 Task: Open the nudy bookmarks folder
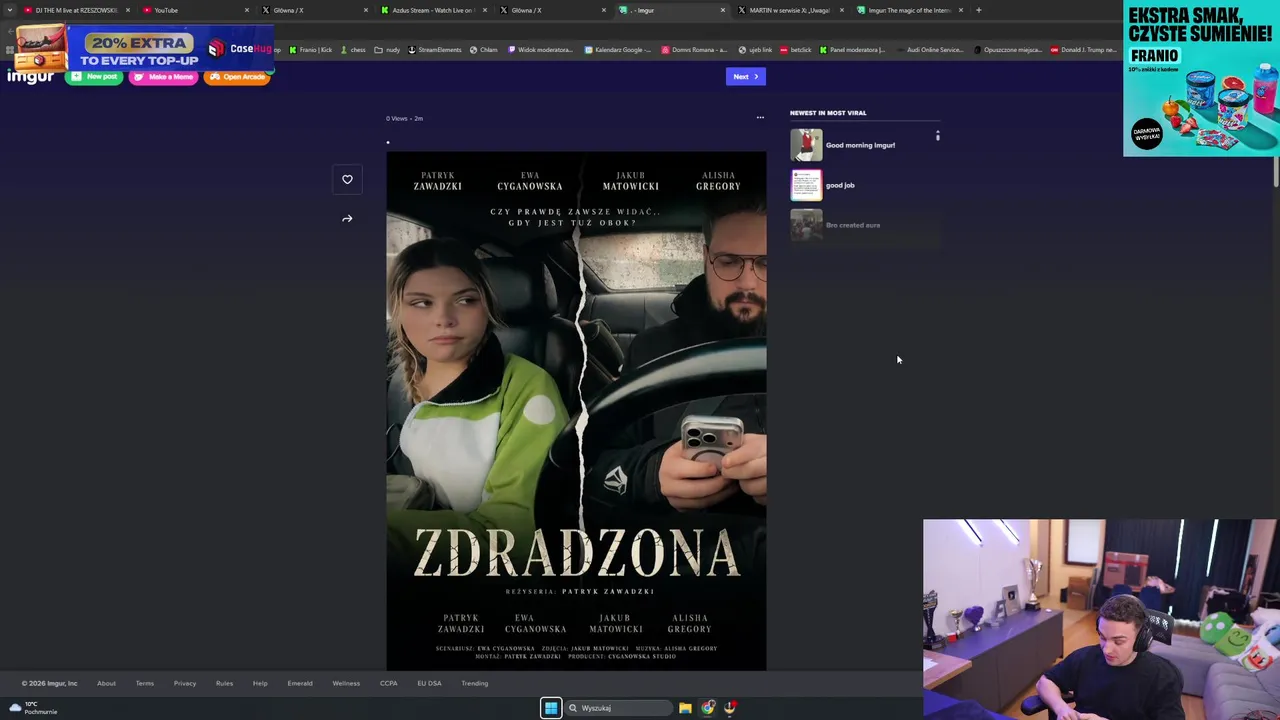point(387,50)
